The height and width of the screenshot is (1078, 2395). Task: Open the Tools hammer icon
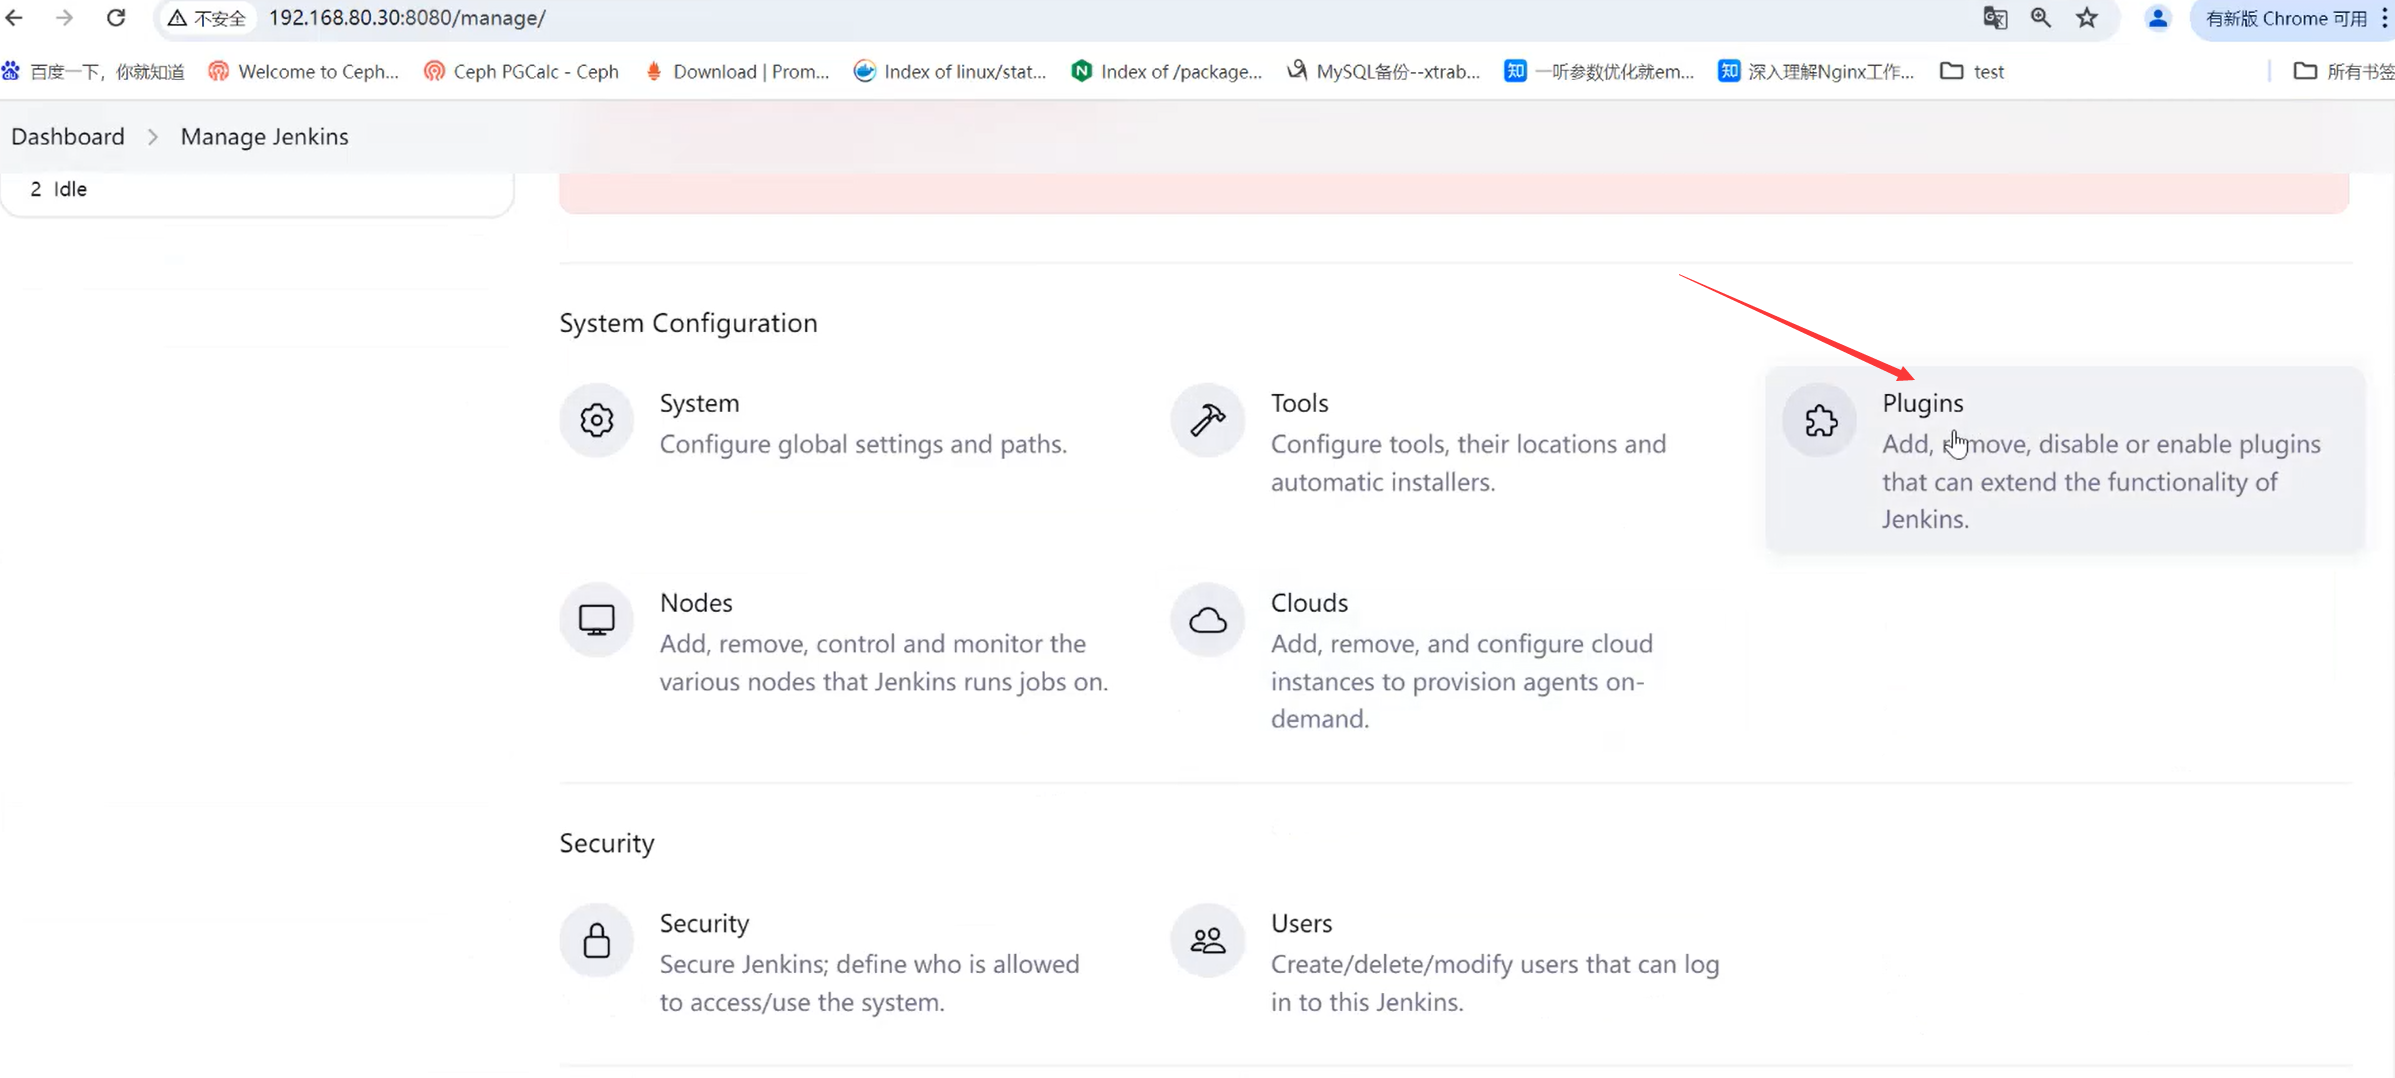[1208, 420]
